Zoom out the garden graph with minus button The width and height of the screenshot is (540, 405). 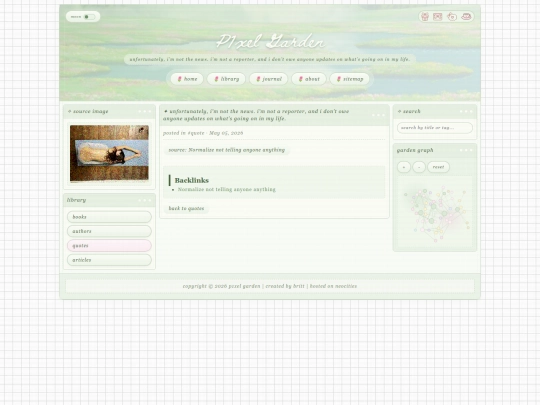click(x=419, y=167)
